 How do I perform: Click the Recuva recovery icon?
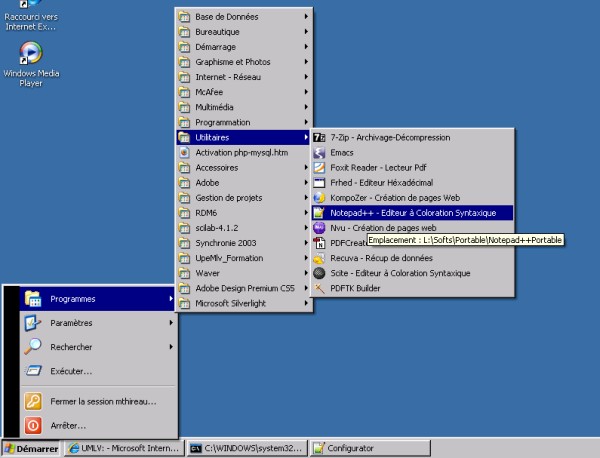coord(320,257)
